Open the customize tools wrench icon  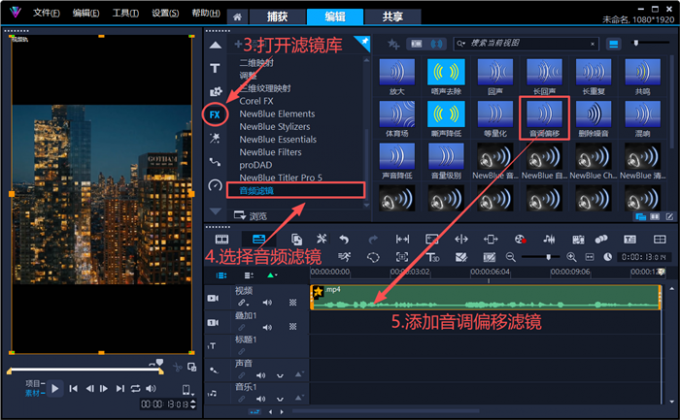click(321, 239)
